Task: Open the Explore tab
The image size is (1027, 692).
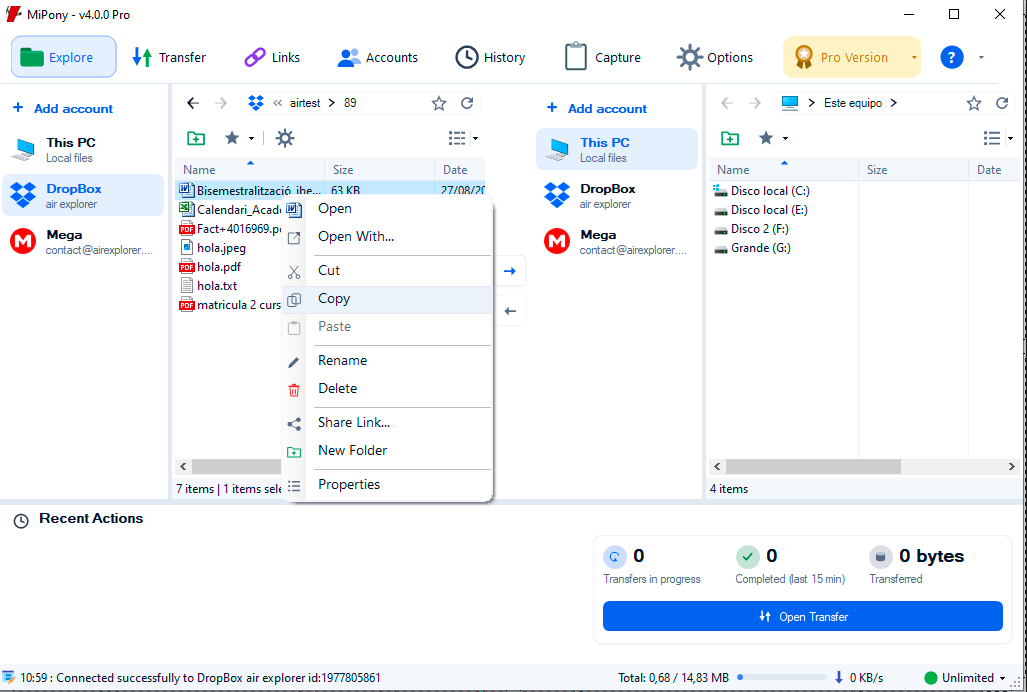Action: [x=64, y=58]
